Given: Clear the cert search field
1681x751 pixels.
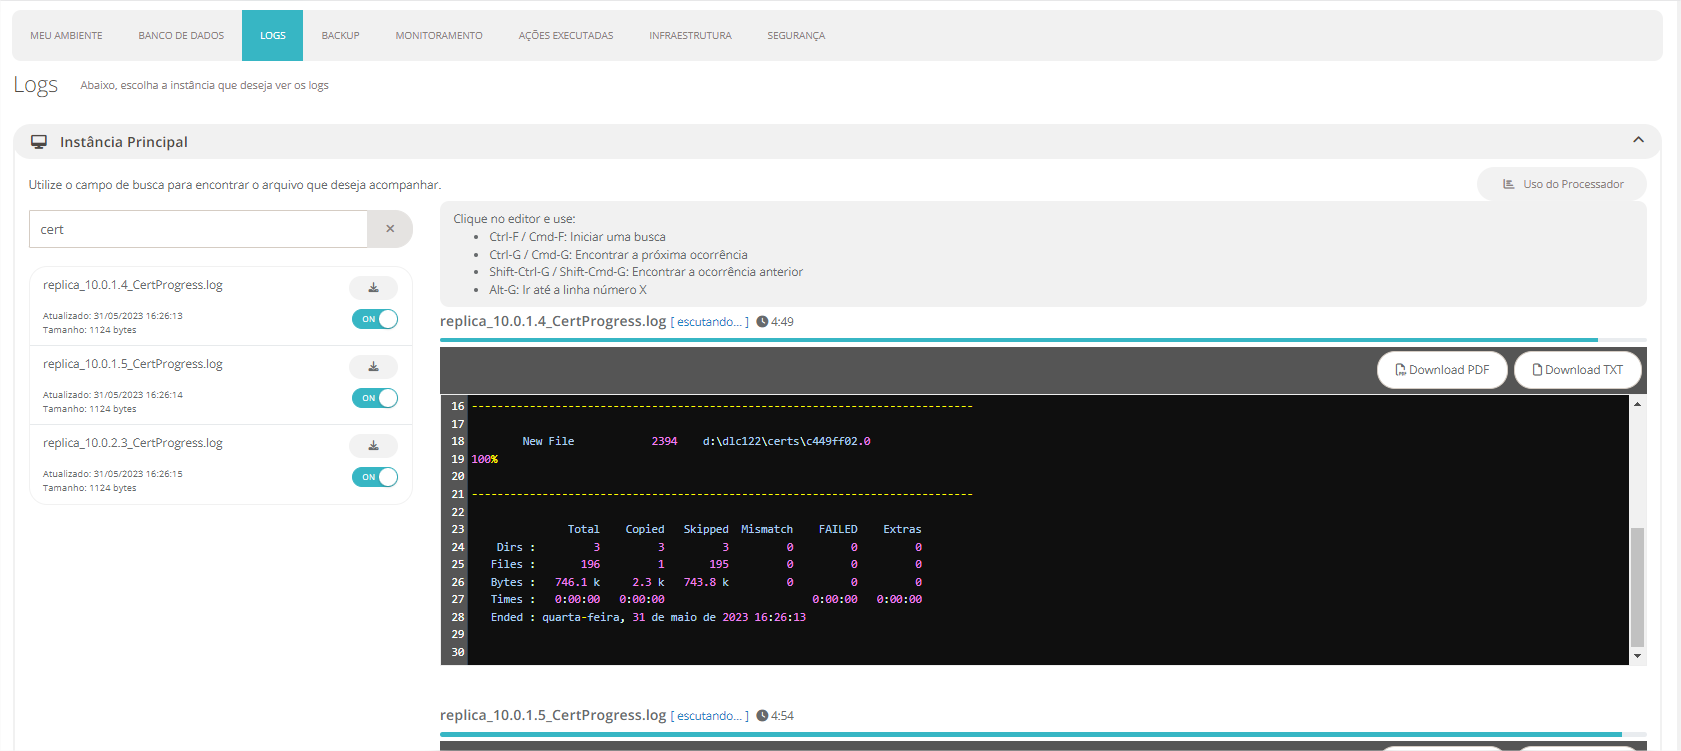Looking at the screenshot, I should [390, 229].
